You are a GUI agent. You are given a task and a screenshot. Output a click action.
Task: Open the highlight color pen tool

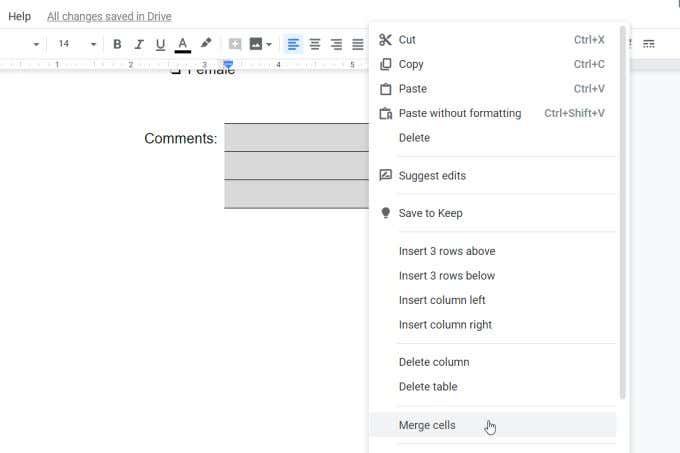tap(206, 44)
